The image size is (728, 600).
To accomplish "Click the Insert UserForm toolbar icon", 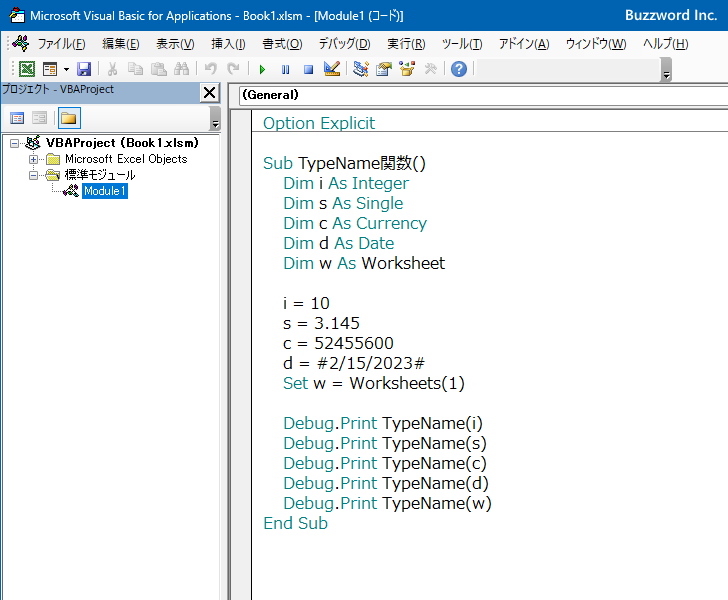I will point(50,69).
